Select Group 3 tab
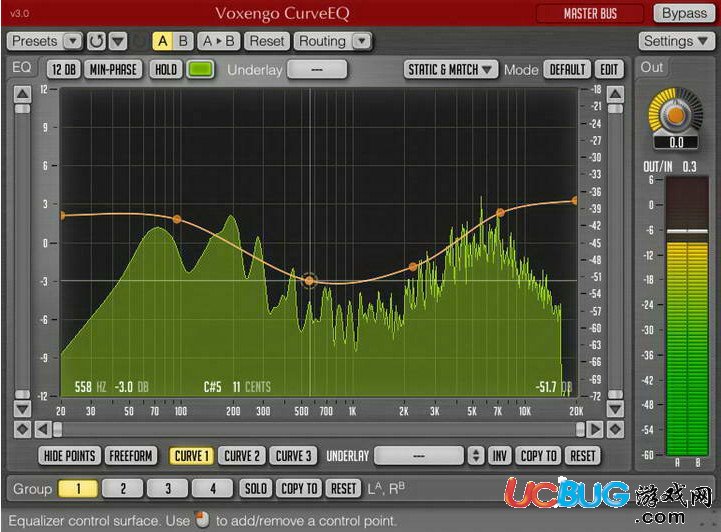Screen dimensions: 721x532 click(168, 488)
